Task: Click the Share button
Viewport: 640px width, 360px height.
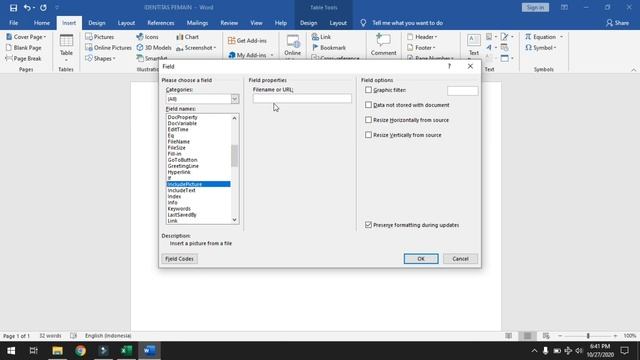Action: [617, 23]
